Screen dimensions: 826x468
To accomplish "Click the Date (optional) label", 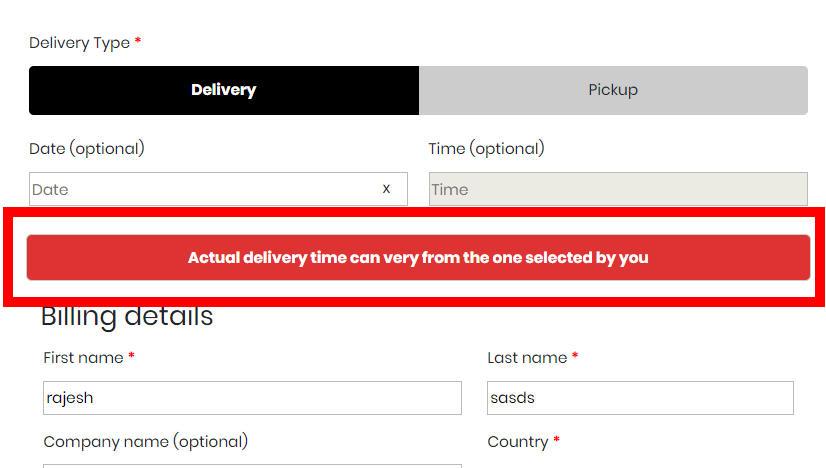I will click(x=87, y=148).
